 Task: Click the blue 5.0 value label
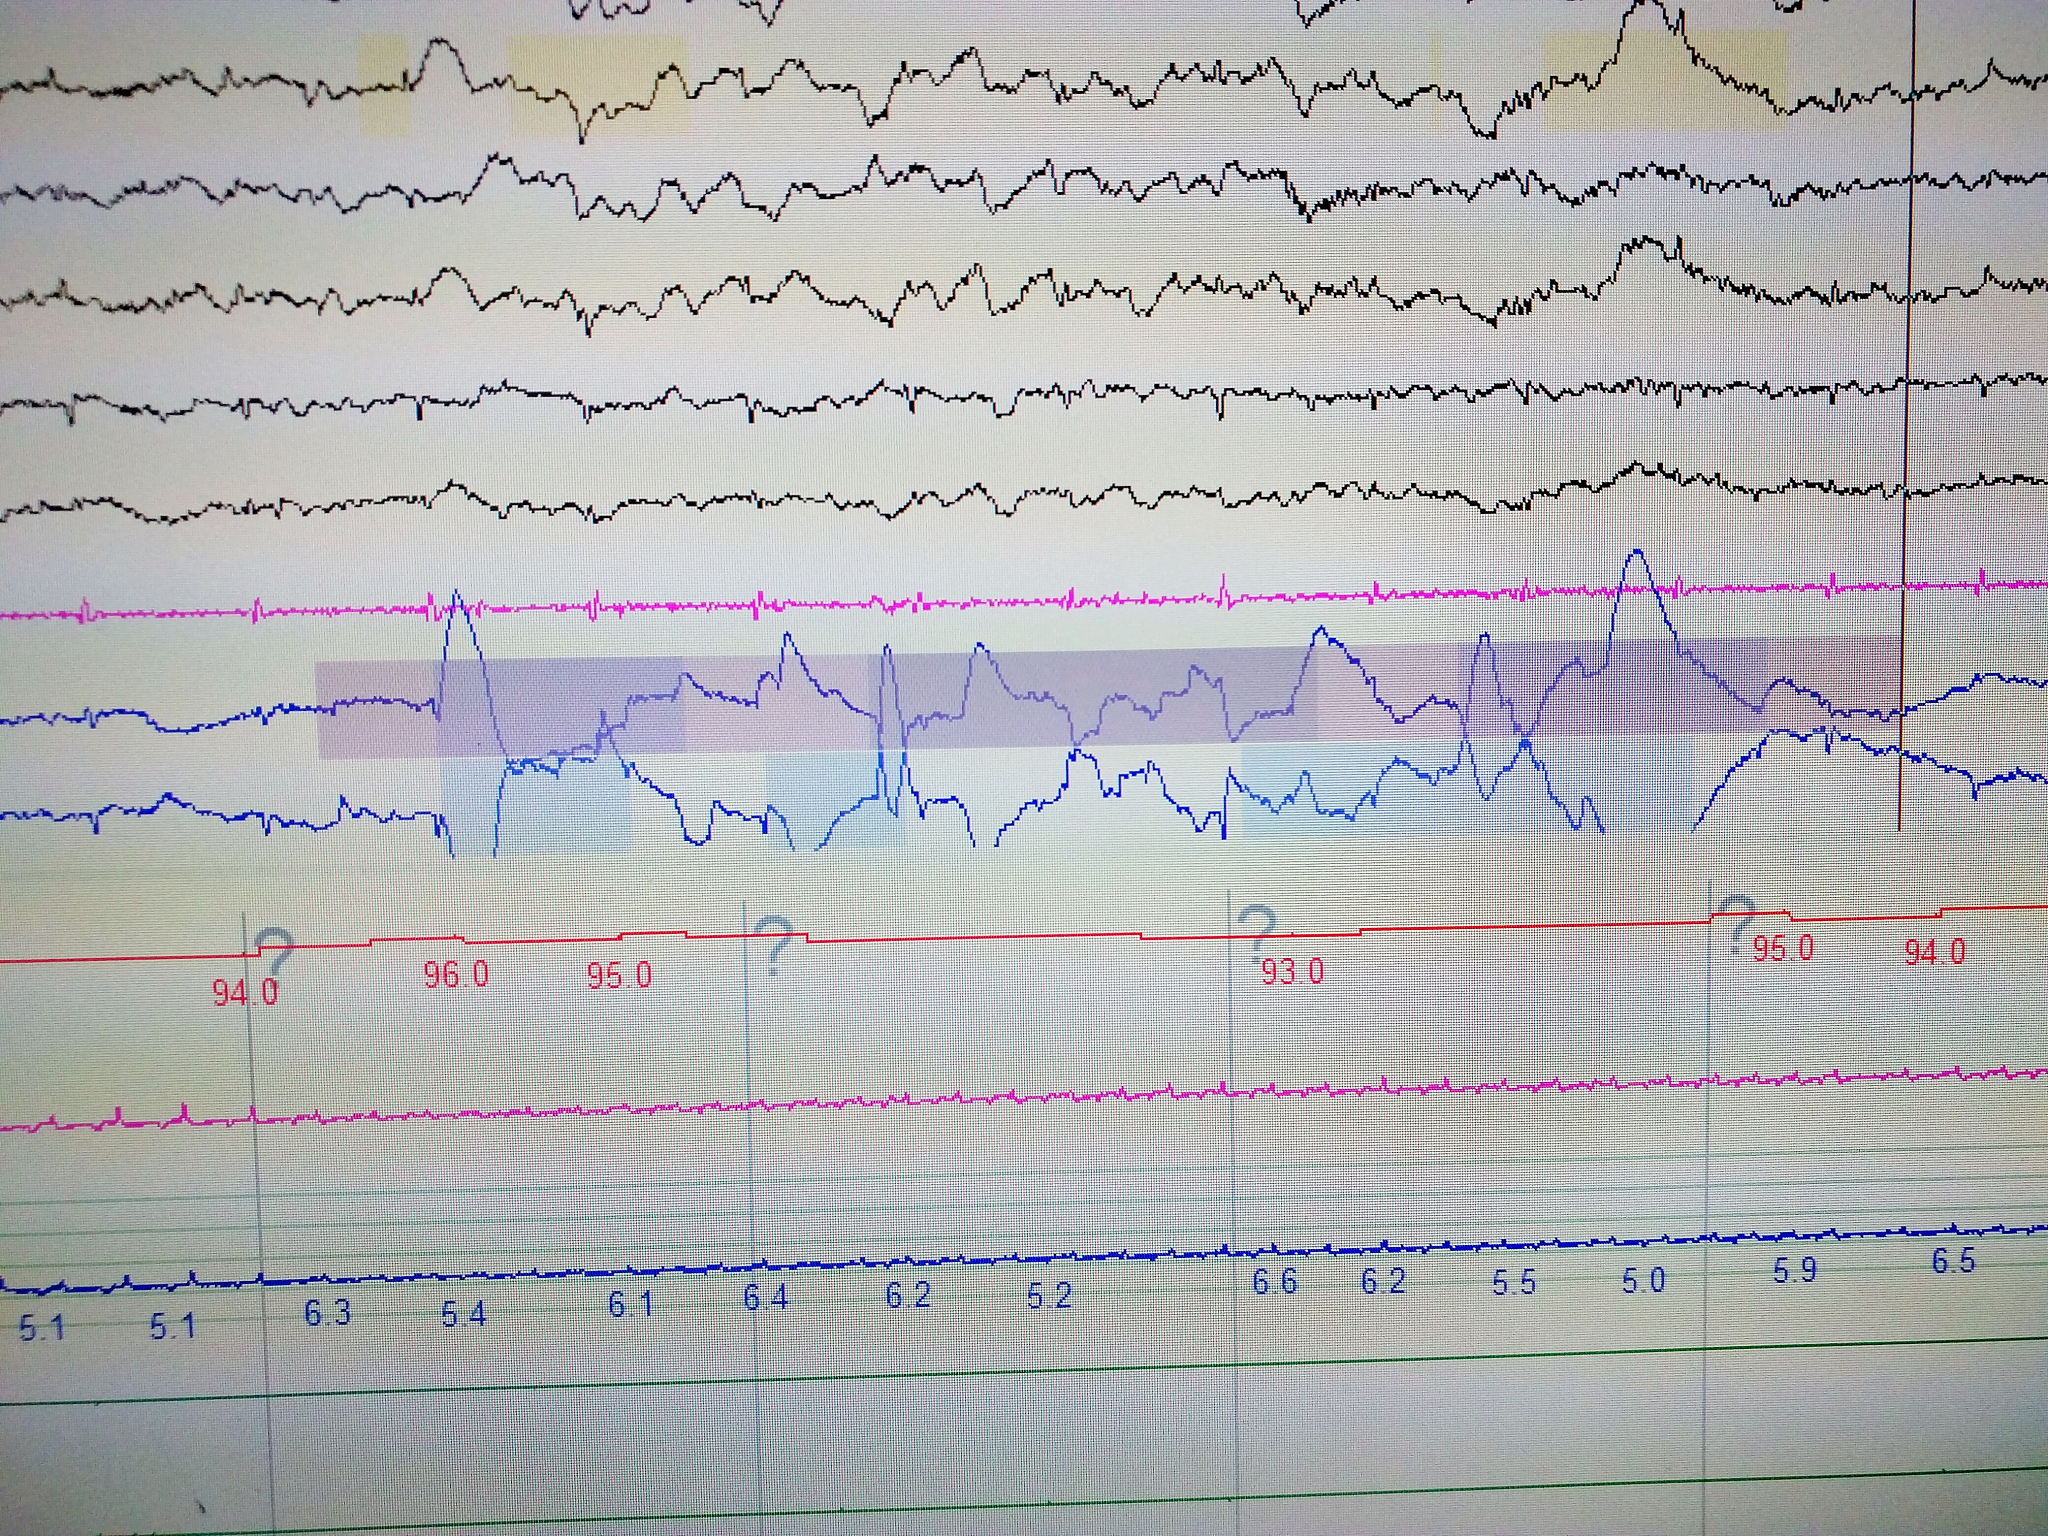pyautogui.click(x=1644, y=1281)
